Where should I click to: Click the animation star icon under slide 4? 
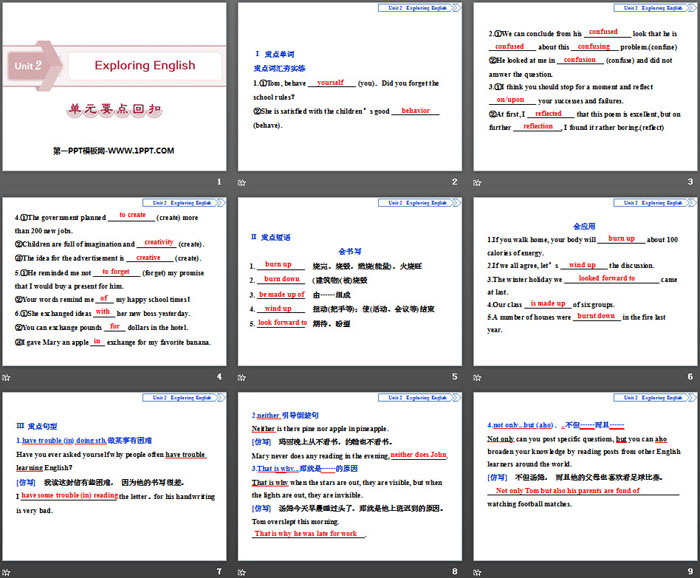pyautogui.click(x=7, y=378)
